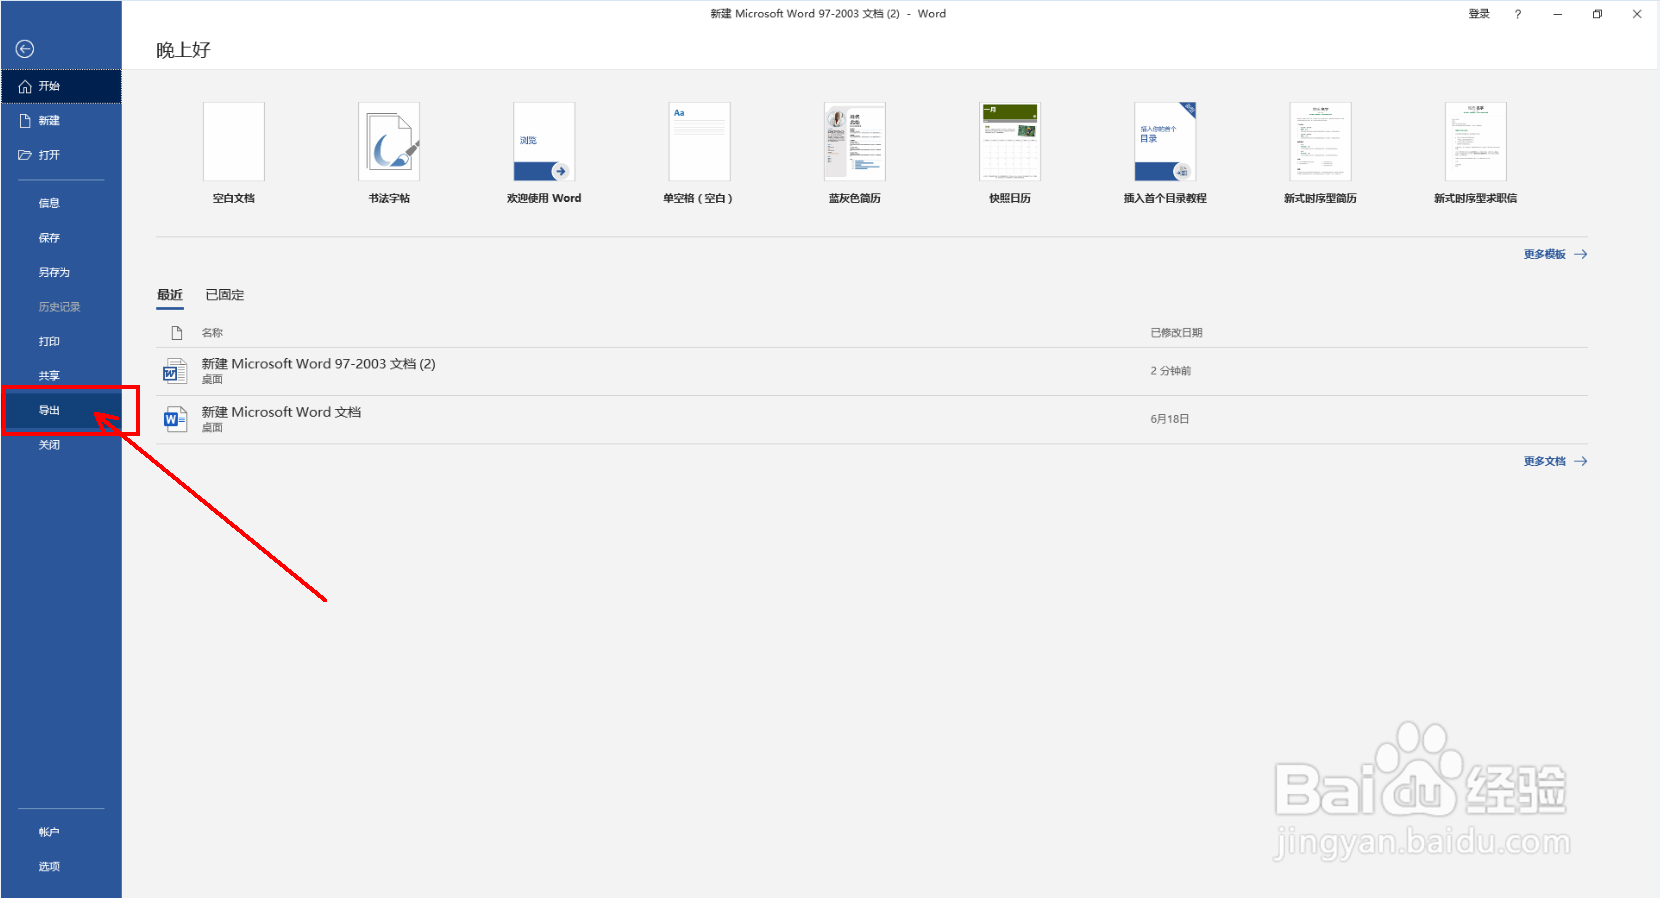Select the 新式时序型简历 template thumbnail
Image resolution: width=1660 pixels, height=898 pixels.
1320,142
